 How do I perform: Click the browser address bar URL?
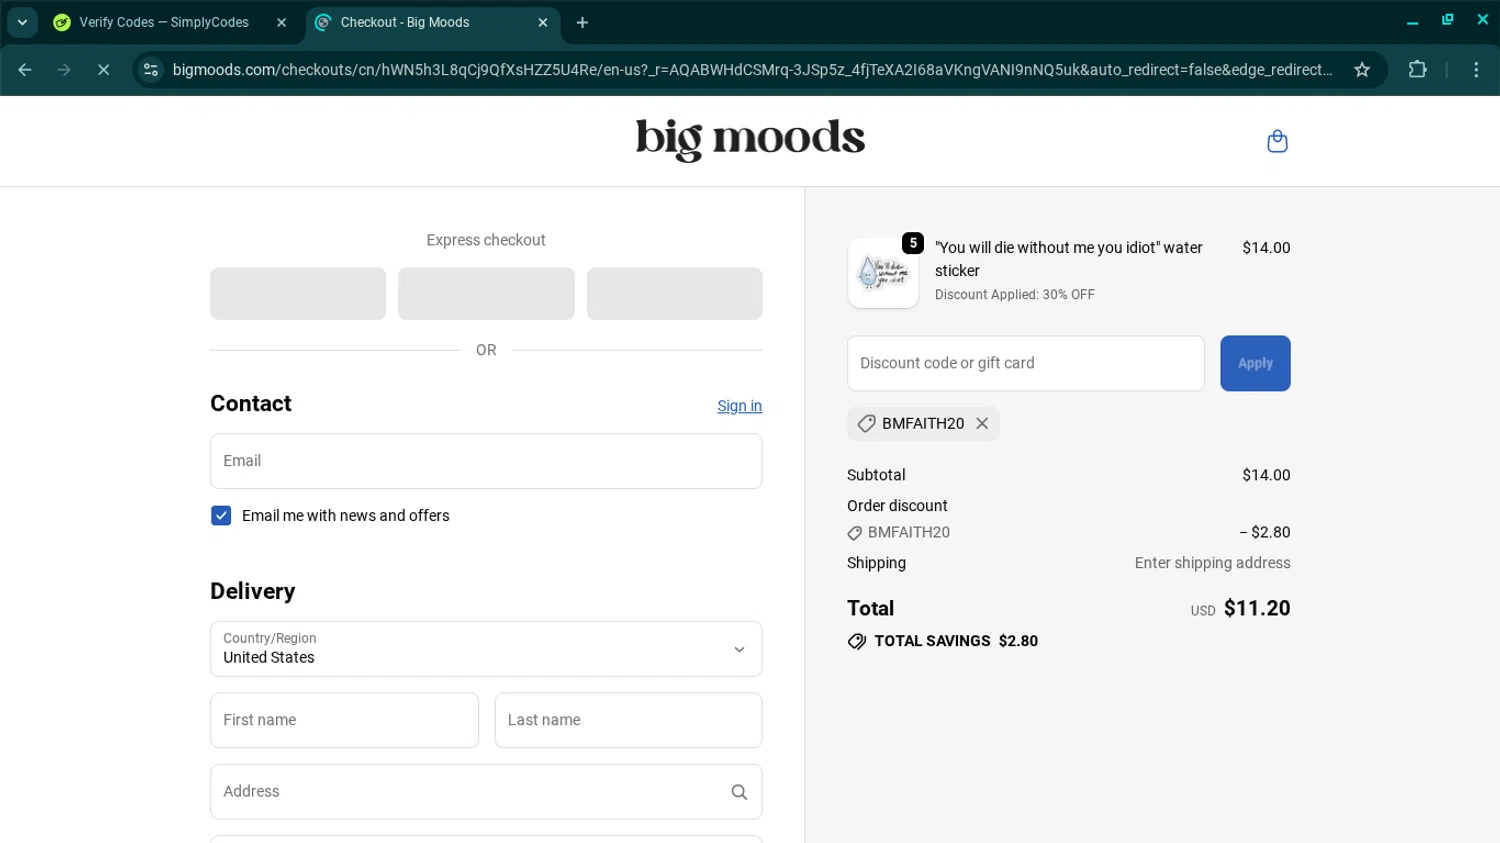752,69
